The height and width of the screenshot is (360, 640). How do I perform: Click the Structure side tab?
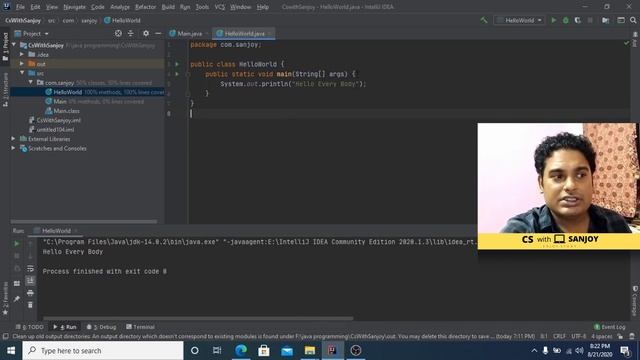point(5,89)
